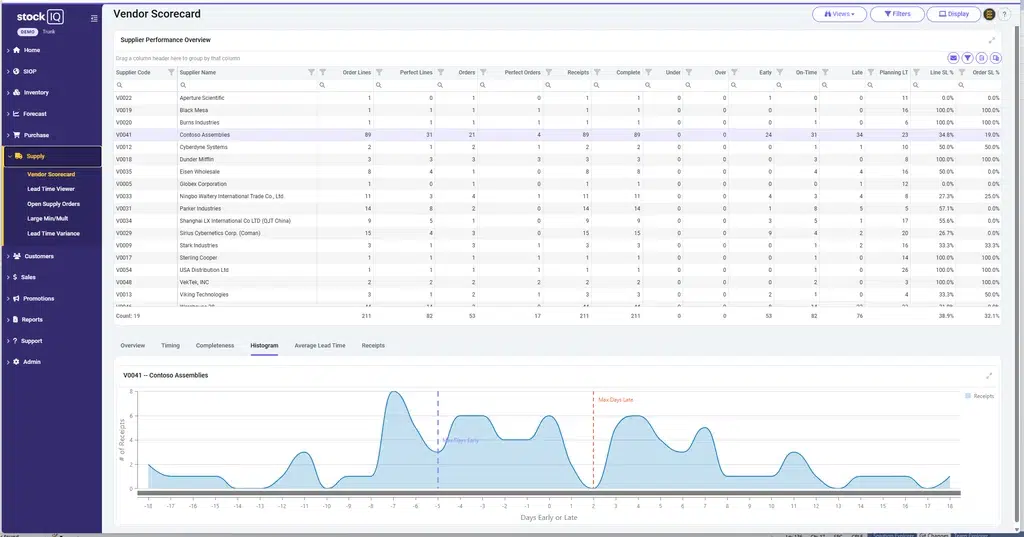Select the Contoso Assemblies row
This screenshot has height=537, width=1024.
point(557,135)
